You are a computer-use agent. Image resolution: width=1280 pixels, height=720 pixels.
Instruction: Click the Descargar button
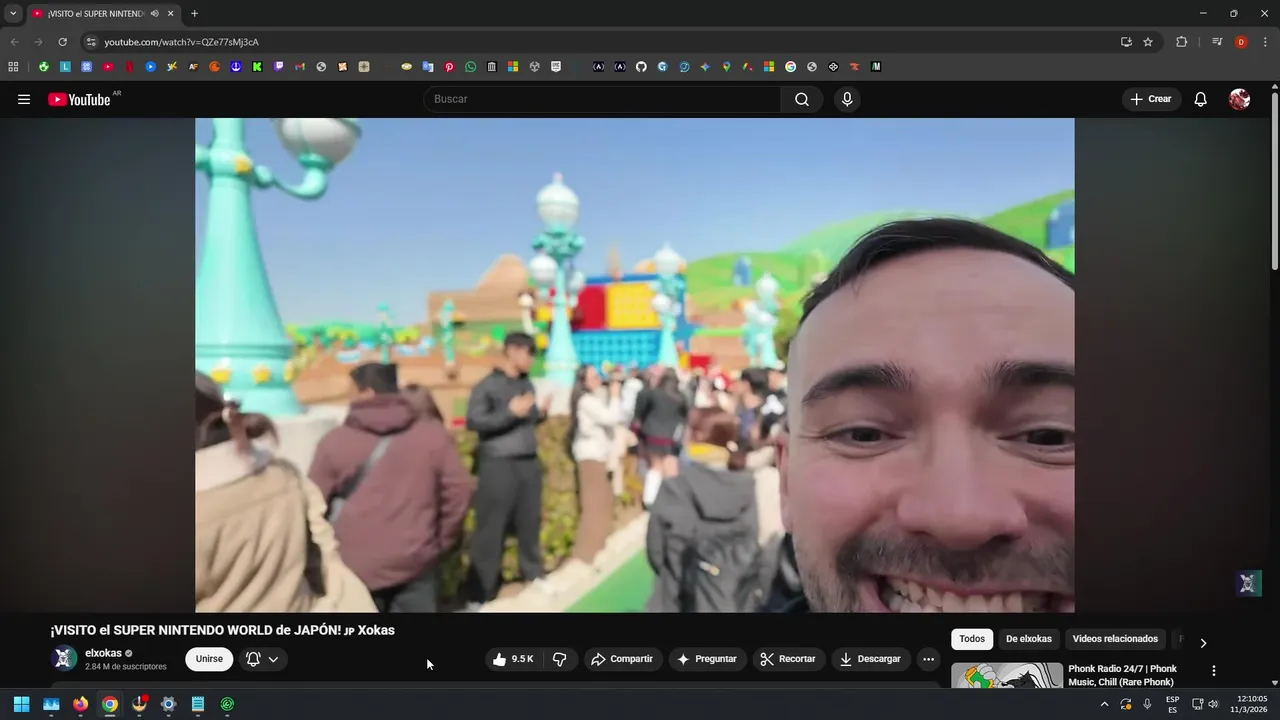coord(871,659)
